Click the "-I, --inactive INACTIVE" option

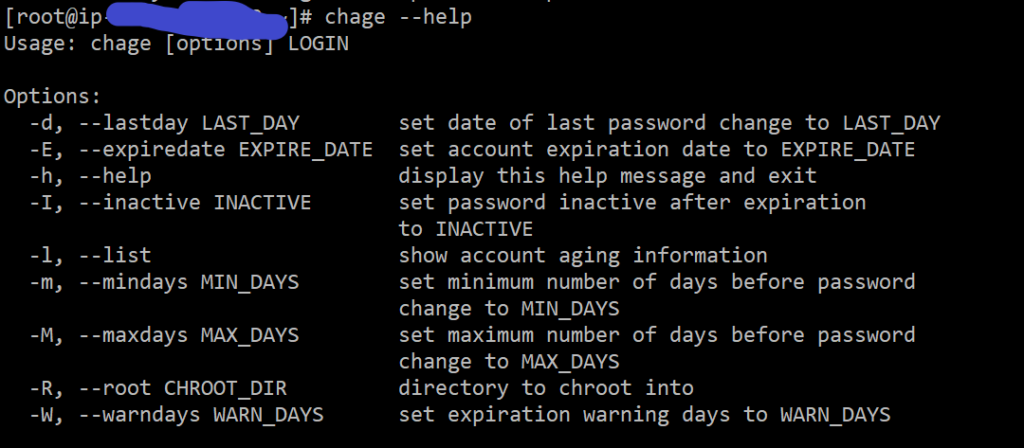(x=170, y=203)
